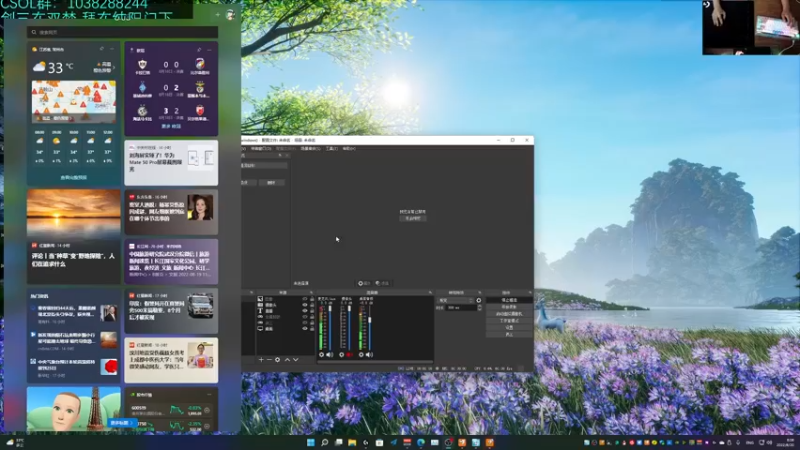Float the sources dock via header icon
This screenshot has height=450, width=800.
click(x=311, y=293)
